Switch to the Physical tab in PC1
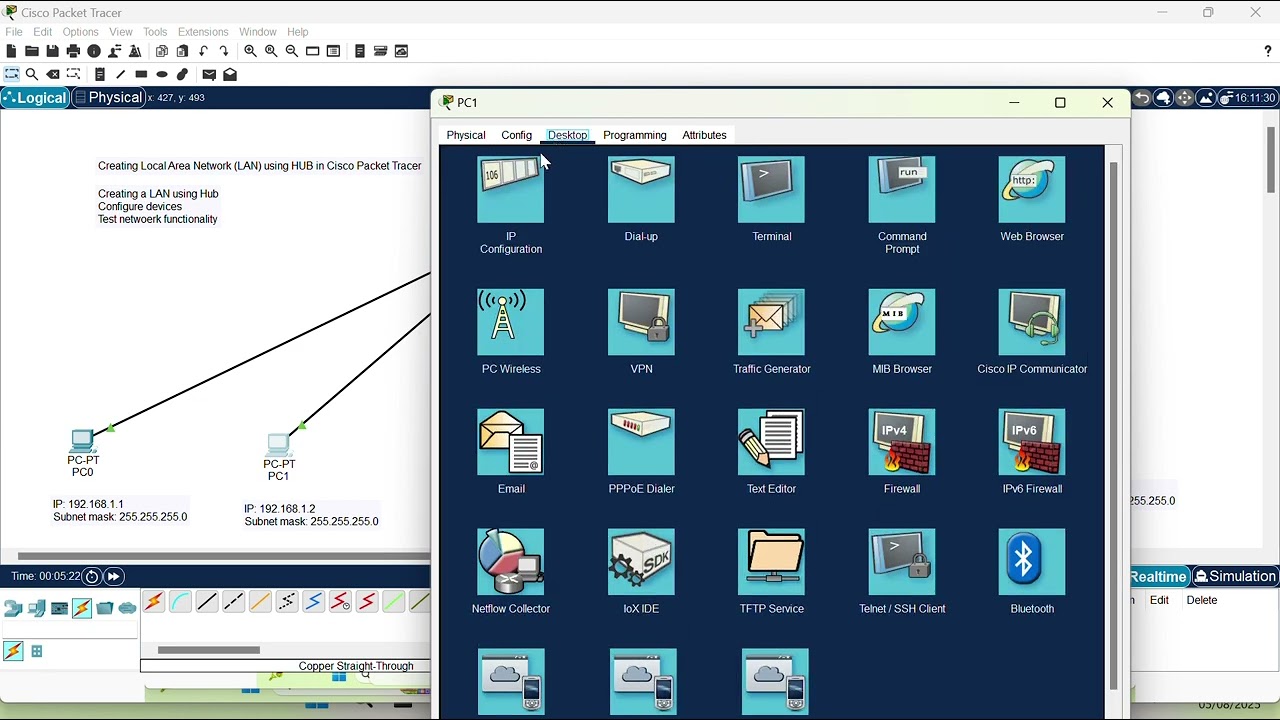The image size is (1280, 720). (466, 135)
